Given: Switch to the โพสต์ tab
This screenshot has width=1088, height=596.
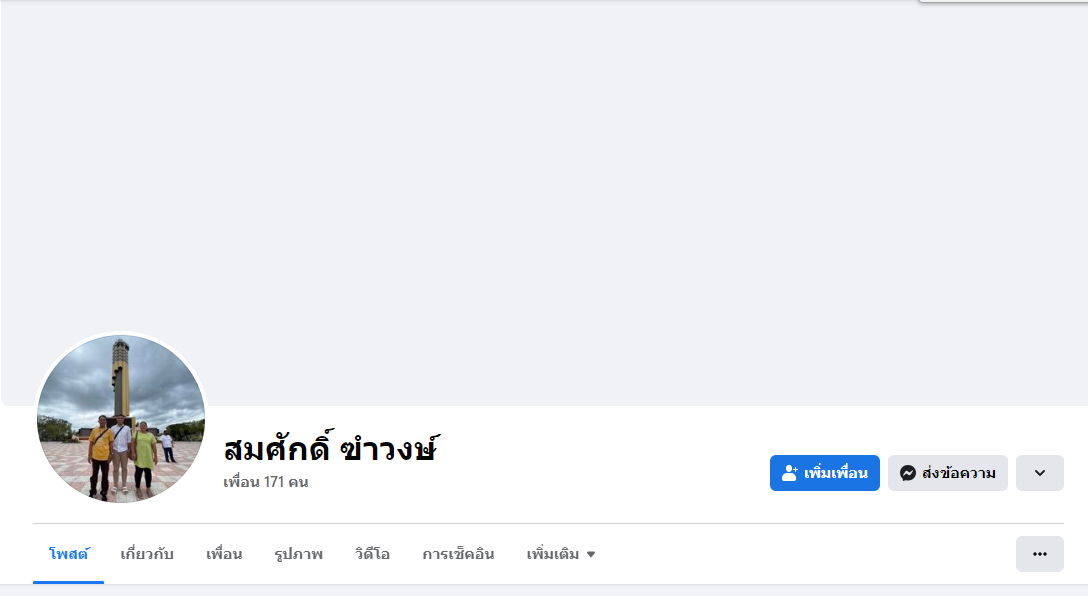Looking at the screenshot, I should pyautogui.click(x=68, y=554).
